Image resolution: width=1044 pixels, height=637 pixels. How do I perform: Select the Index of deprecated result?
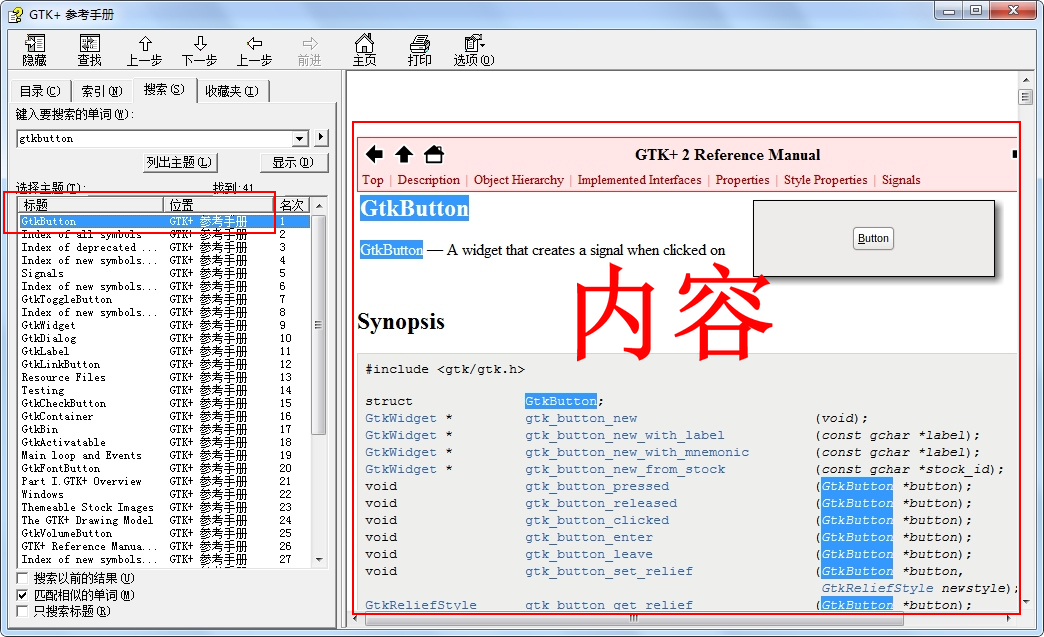pos(164,247)
